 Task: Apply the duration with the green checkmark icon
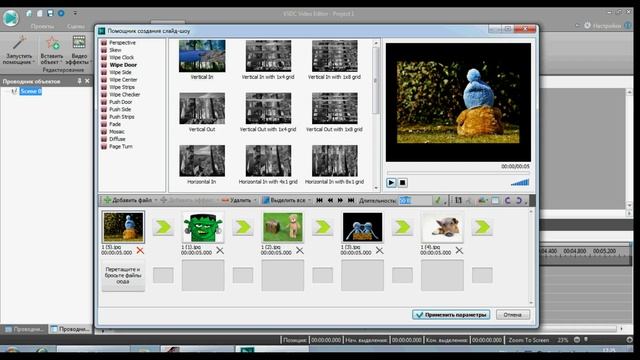438,200
